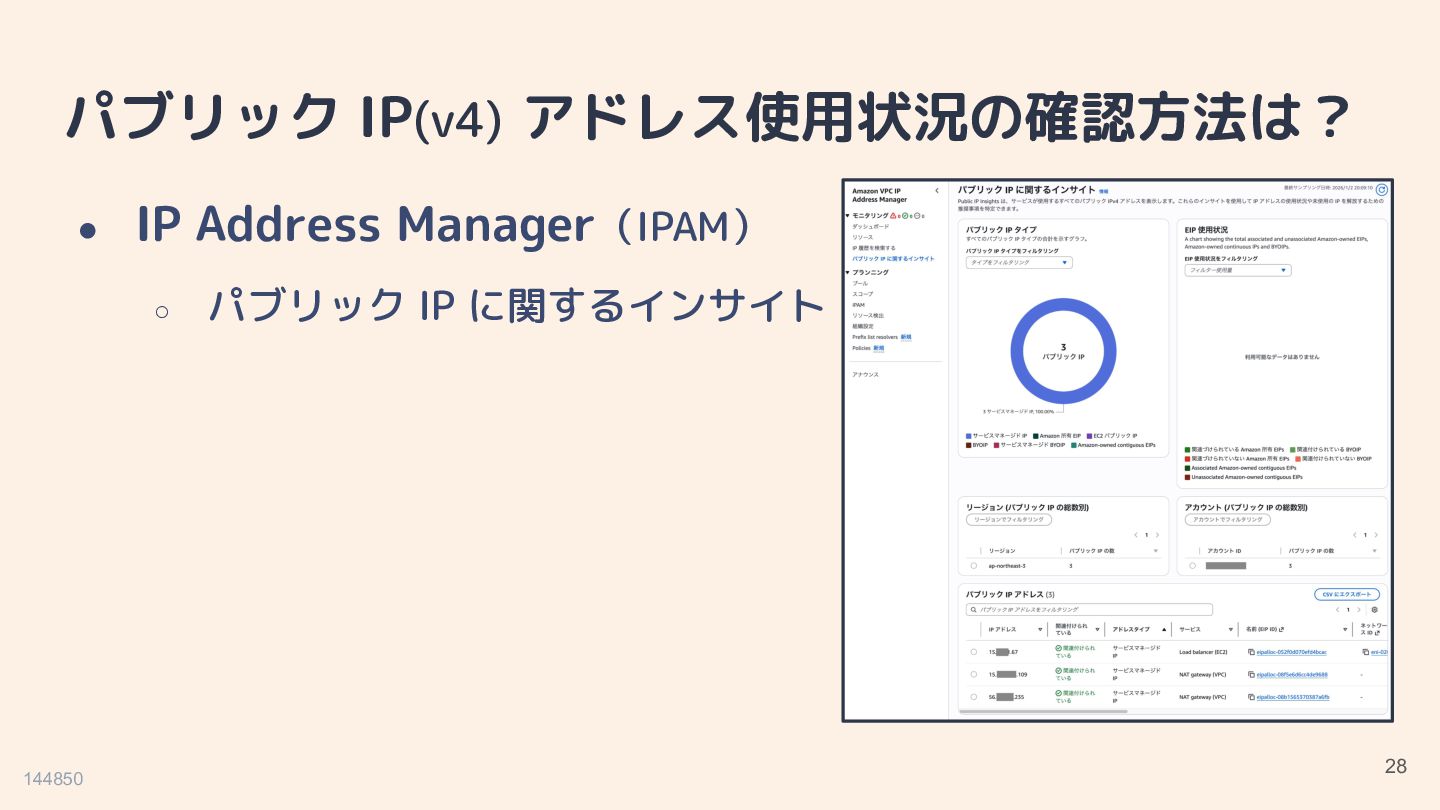Open 組織設定 in the sidebar
Screen dimensions: 1440x810
click(863, 326)
